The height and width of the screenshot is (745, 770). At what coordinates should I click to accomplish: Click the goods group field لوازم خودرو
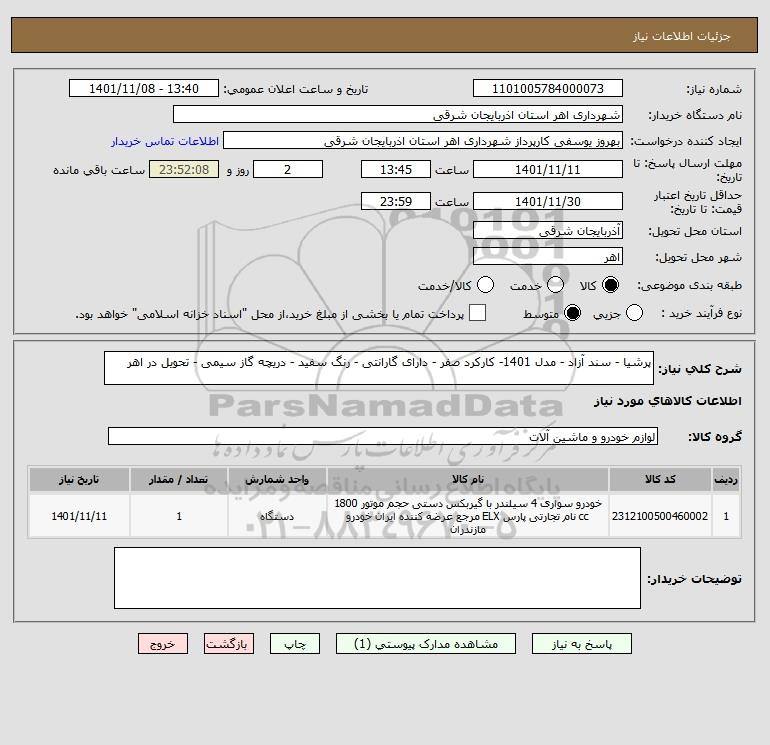coord(383,436)
